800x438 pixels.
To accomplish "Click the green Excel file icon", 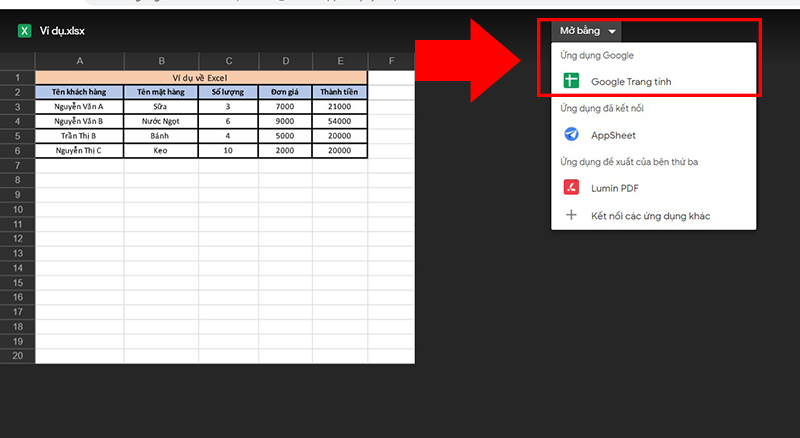I will 24,31.
